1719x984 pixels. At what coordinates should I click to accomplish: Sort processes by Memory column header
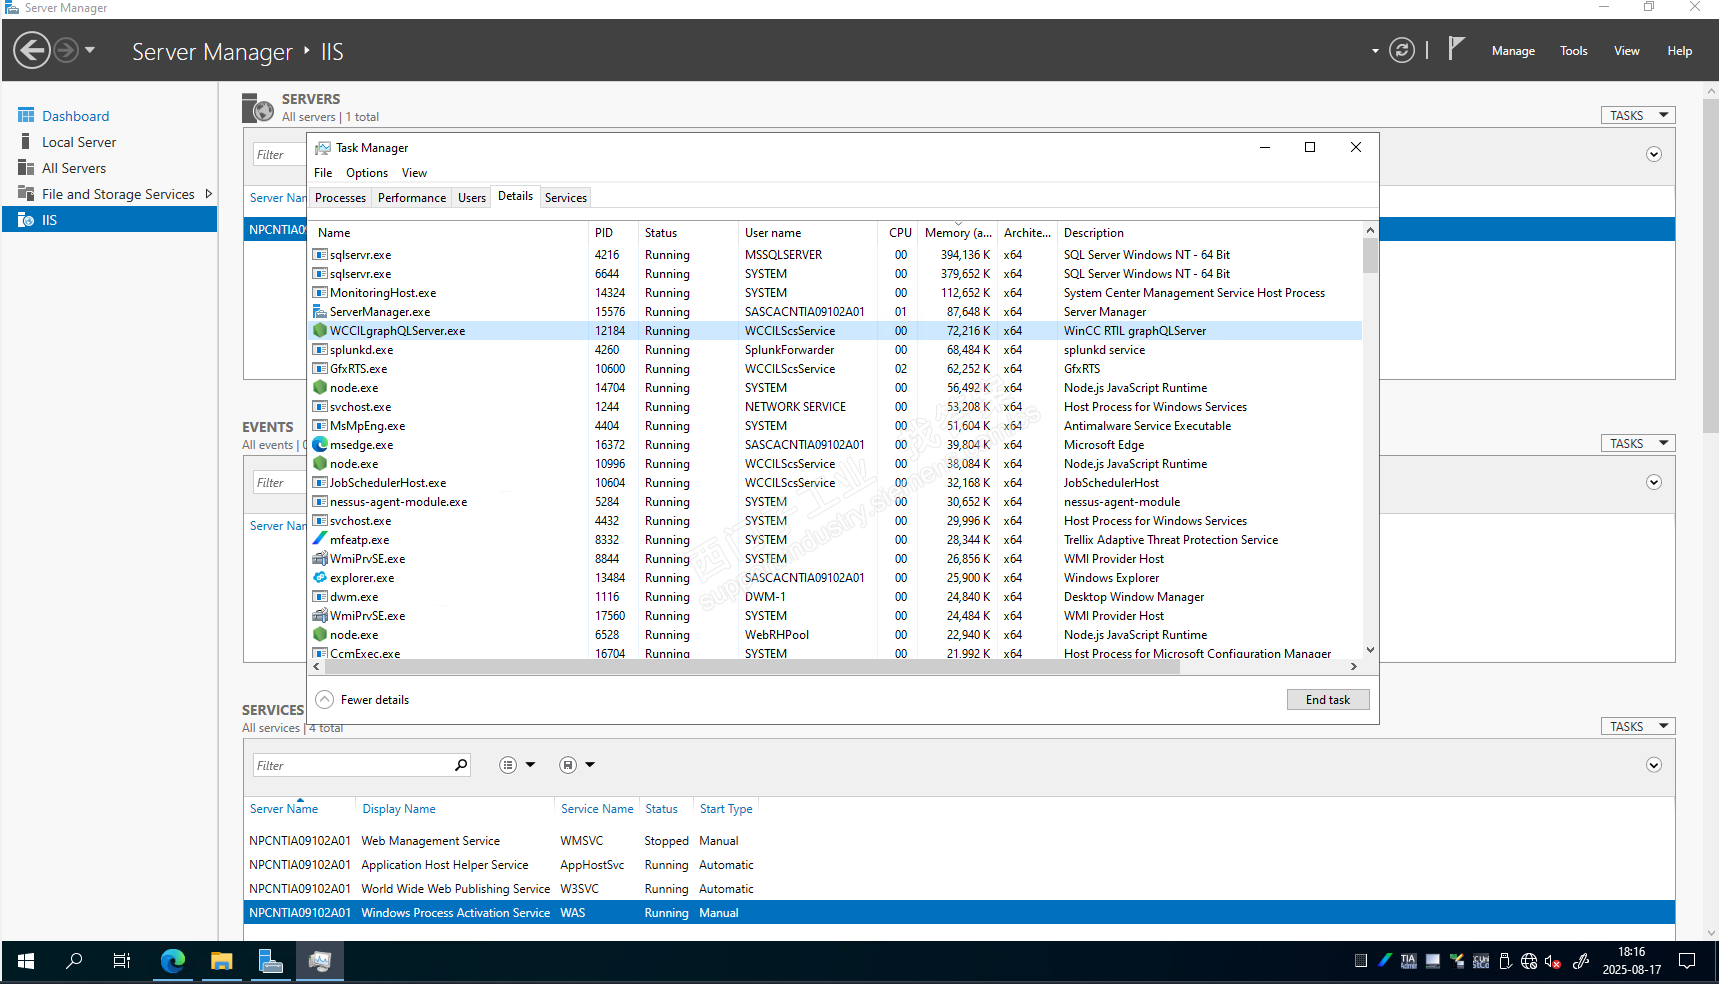click(957, 233)
